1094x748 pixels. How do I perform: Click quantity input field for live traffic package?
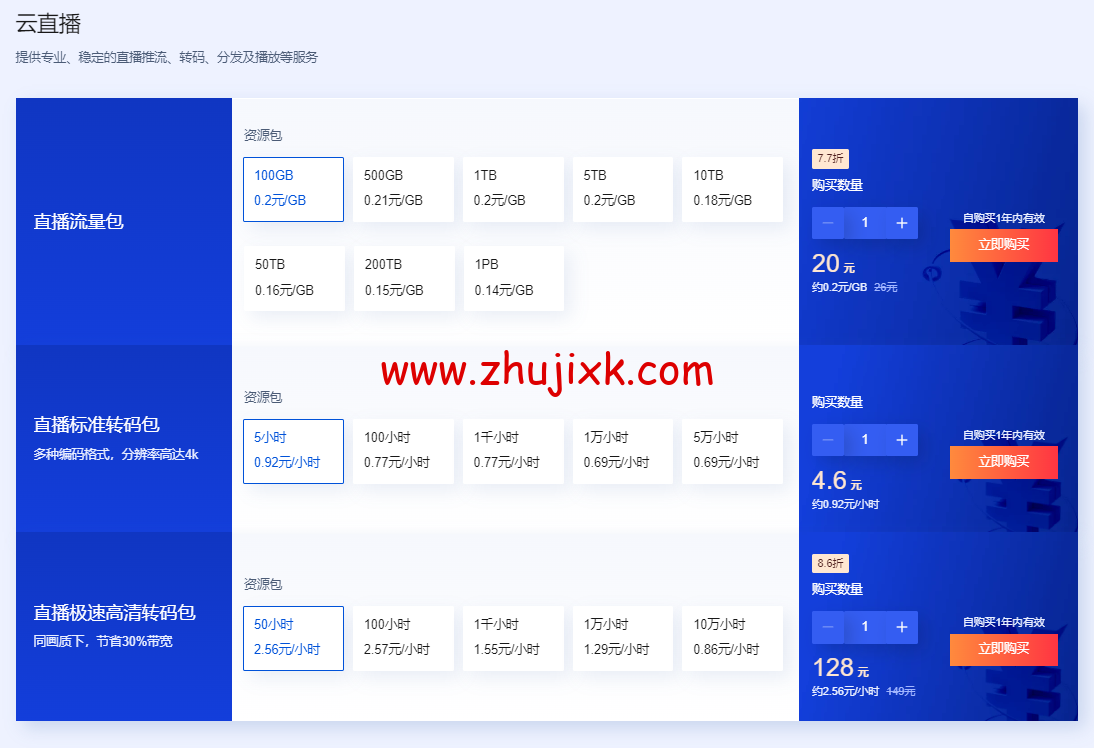[865, 223]
